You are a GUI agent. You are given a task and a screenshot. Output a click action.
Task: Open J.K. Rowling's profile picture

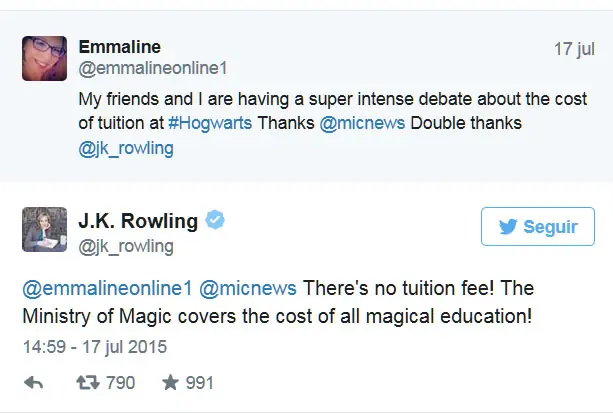pyautogui.click(x=44, y=231)
